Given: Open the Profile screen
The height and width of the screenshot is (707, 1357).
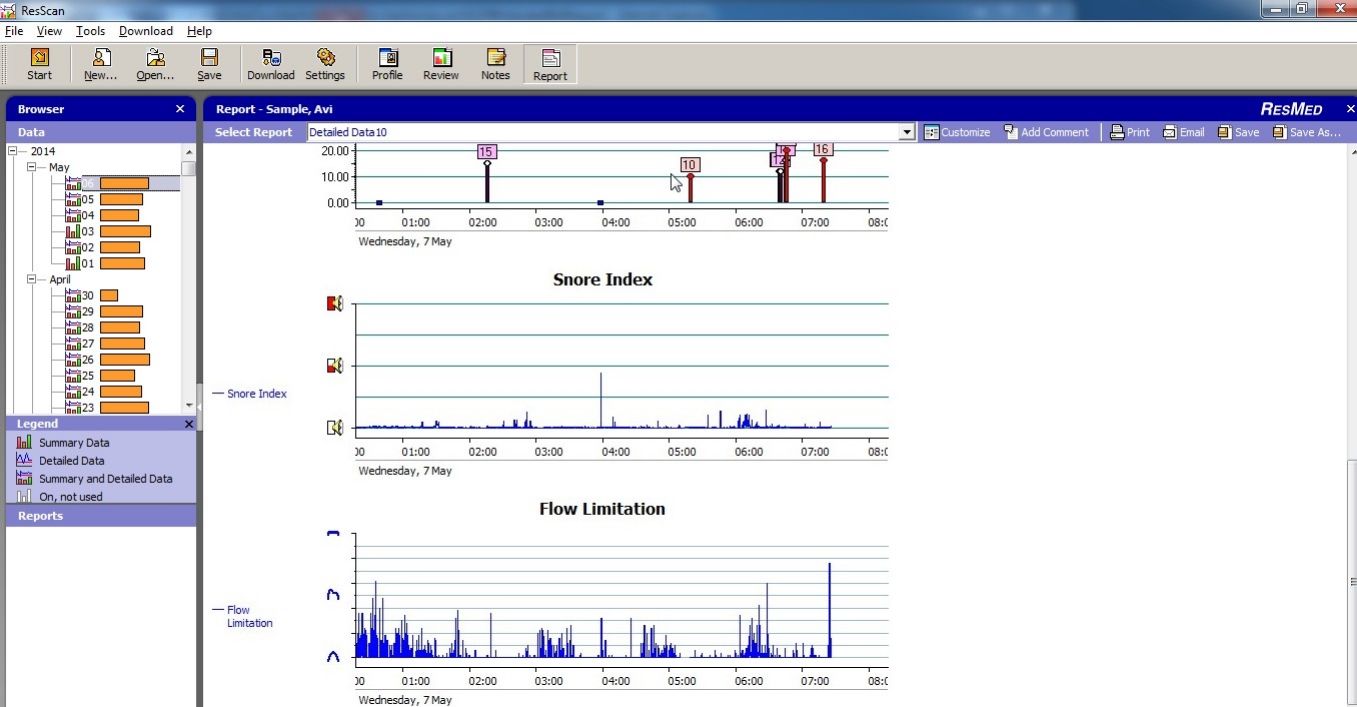Looking at the screenshot, I should (x=387, y=64).
